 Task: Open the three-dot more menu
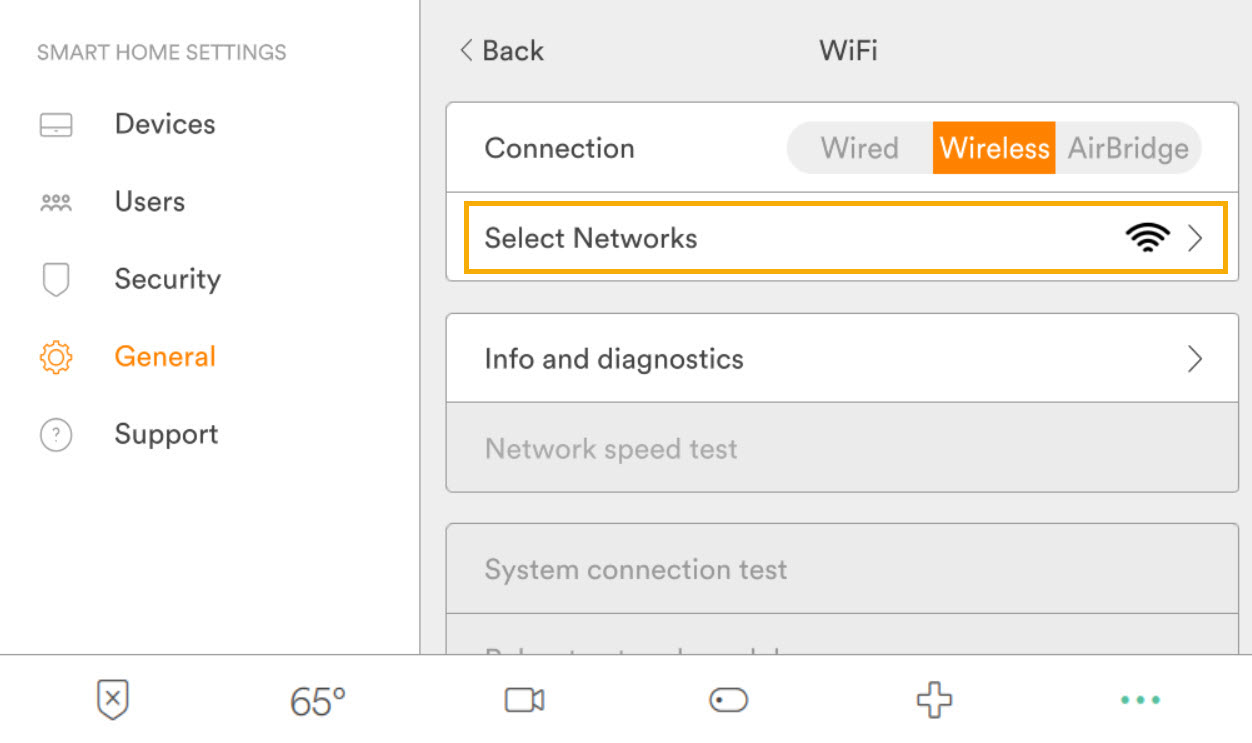(1140, 700)
